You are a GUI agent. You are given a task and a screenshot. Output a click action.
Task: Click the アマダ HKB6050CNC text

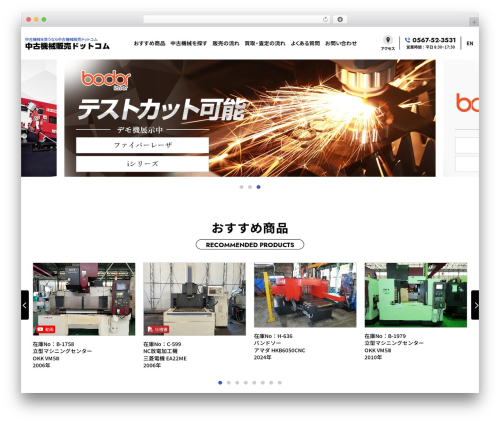[279, 351]
